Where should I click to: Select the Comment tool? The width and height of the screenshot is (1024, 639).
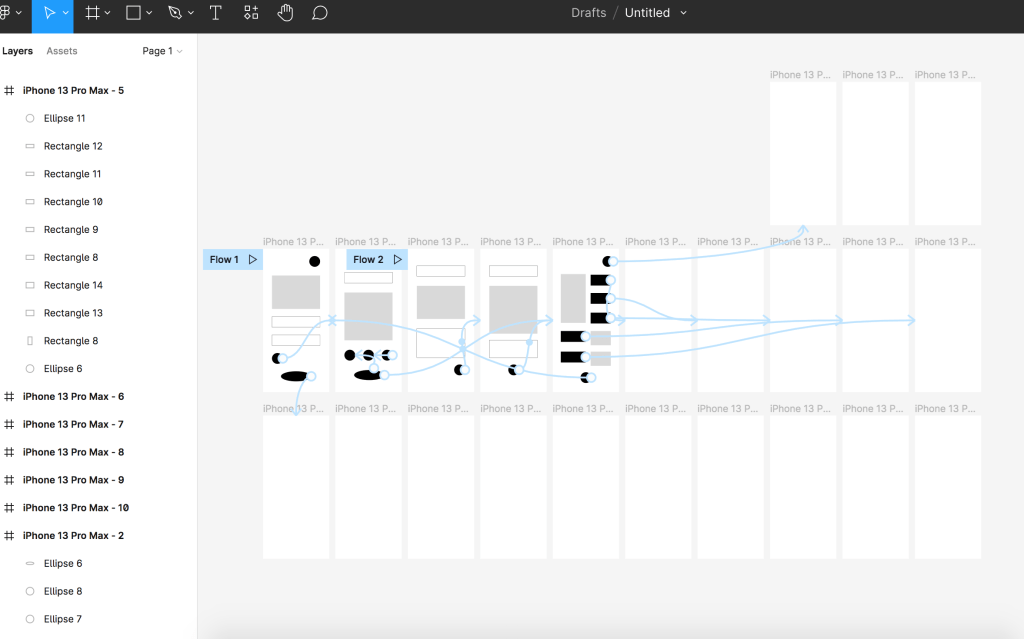(320, 13)
